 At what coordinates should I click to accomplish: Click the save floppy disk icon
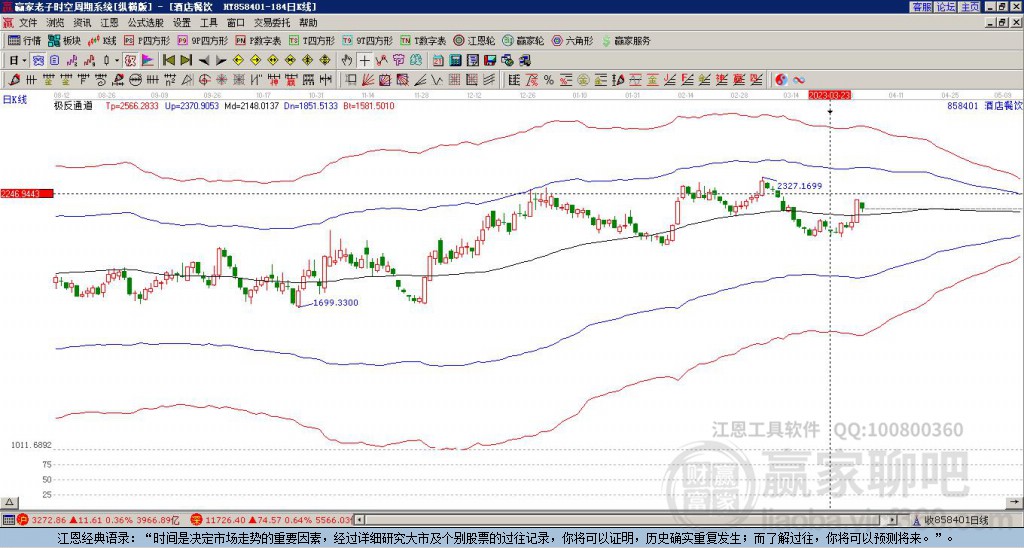[490, 60]
